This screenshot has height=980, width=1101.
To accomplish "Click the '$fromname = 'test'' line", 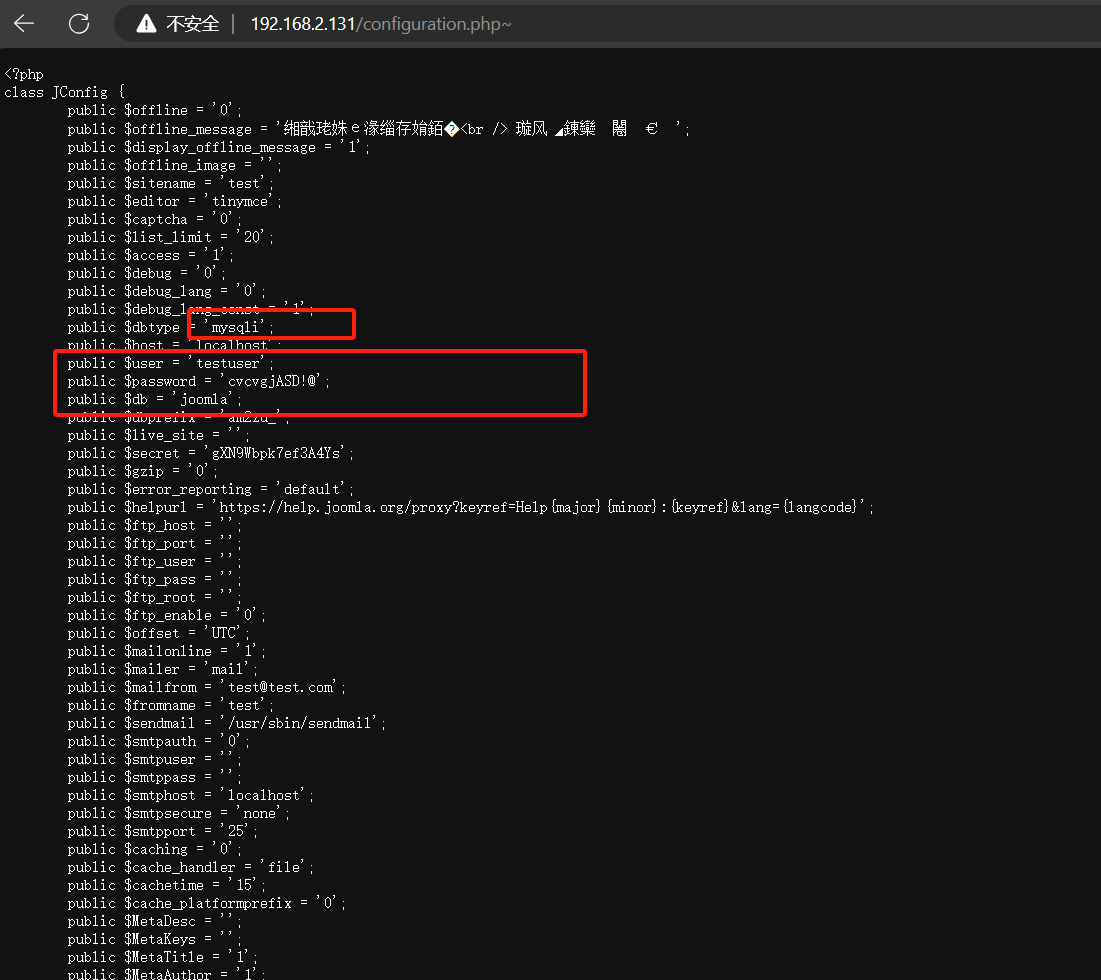I will pyautogui.click(x=171, y=706).
